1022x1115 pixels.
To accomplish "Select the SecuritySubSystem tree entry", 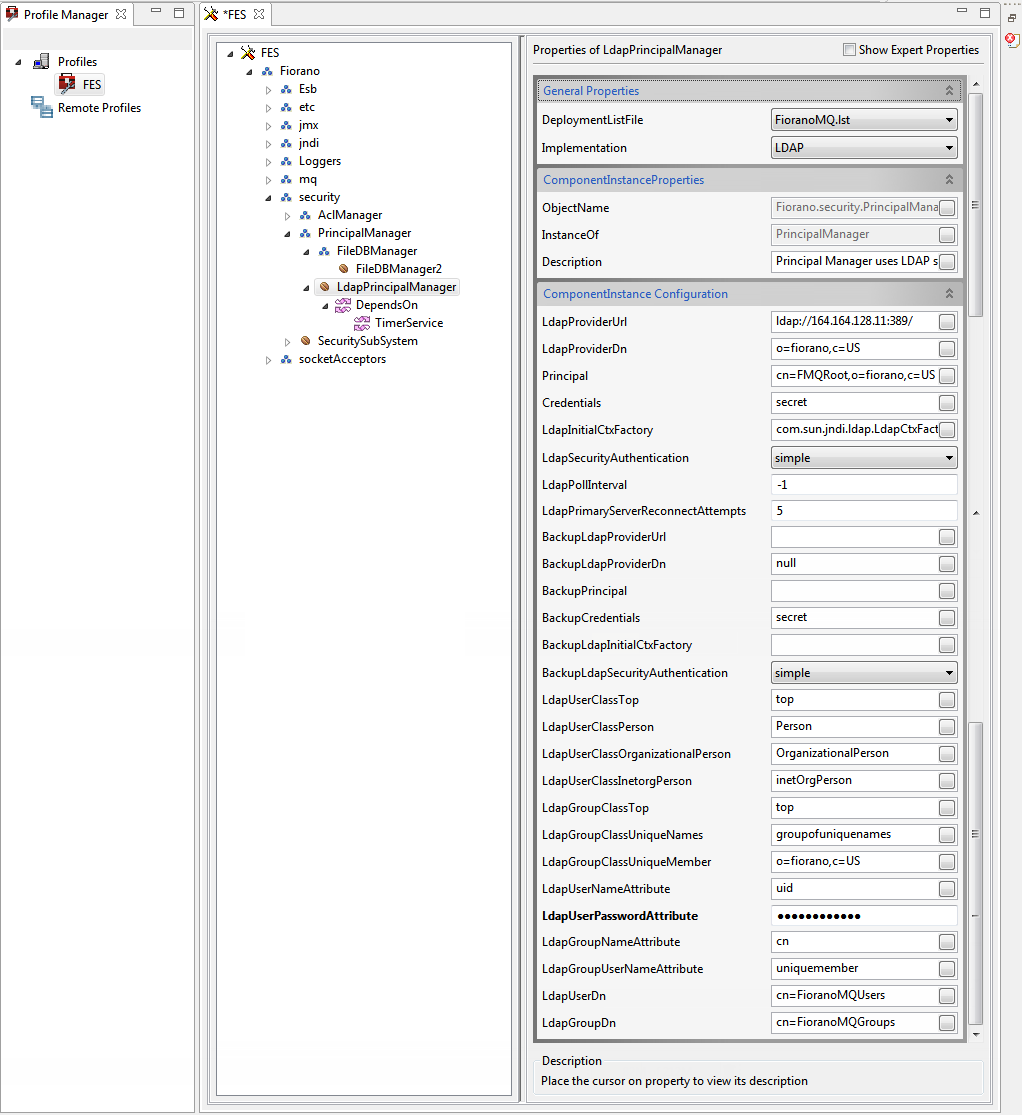I will click(368, 341).
